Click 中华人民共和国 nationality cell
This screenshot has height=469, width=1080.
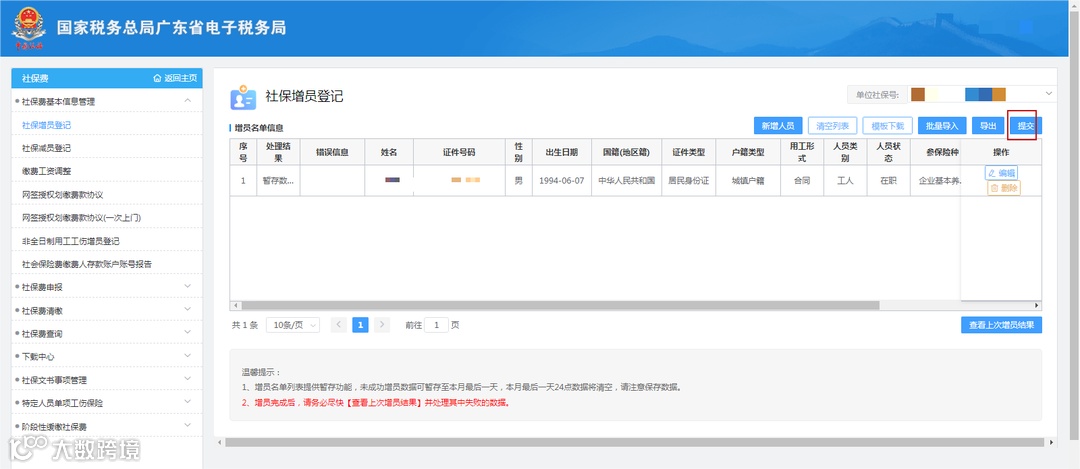tap(626, 180)
